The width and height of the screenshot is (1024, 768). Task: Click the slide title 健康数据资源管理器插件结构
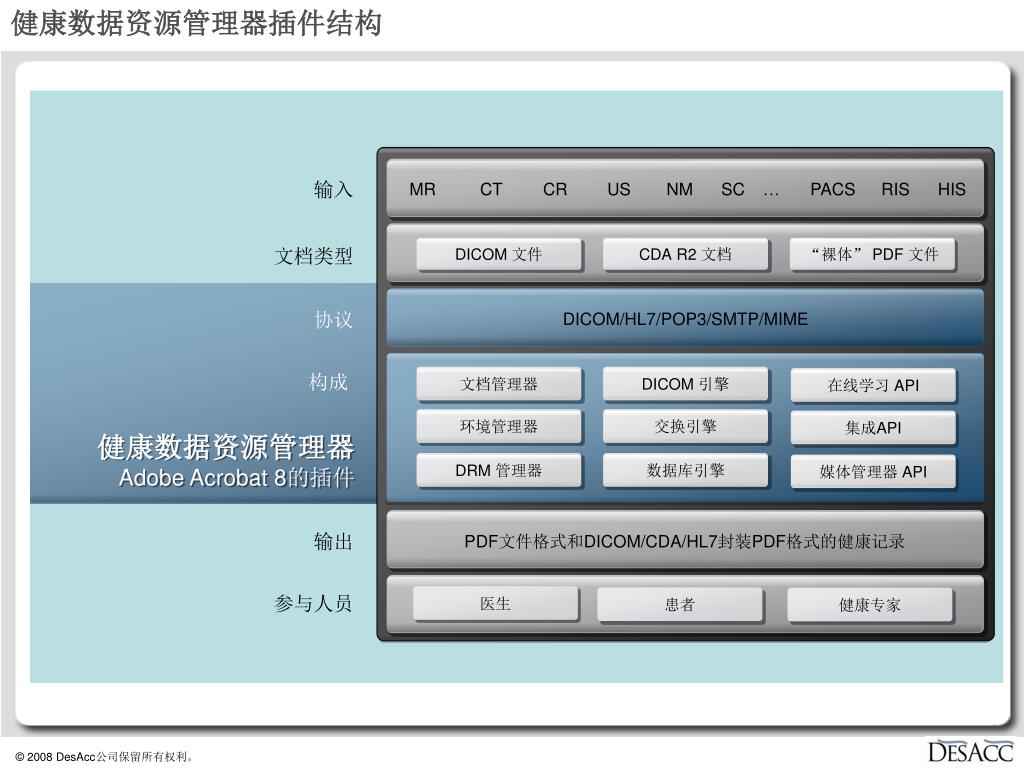coord(196,23)
